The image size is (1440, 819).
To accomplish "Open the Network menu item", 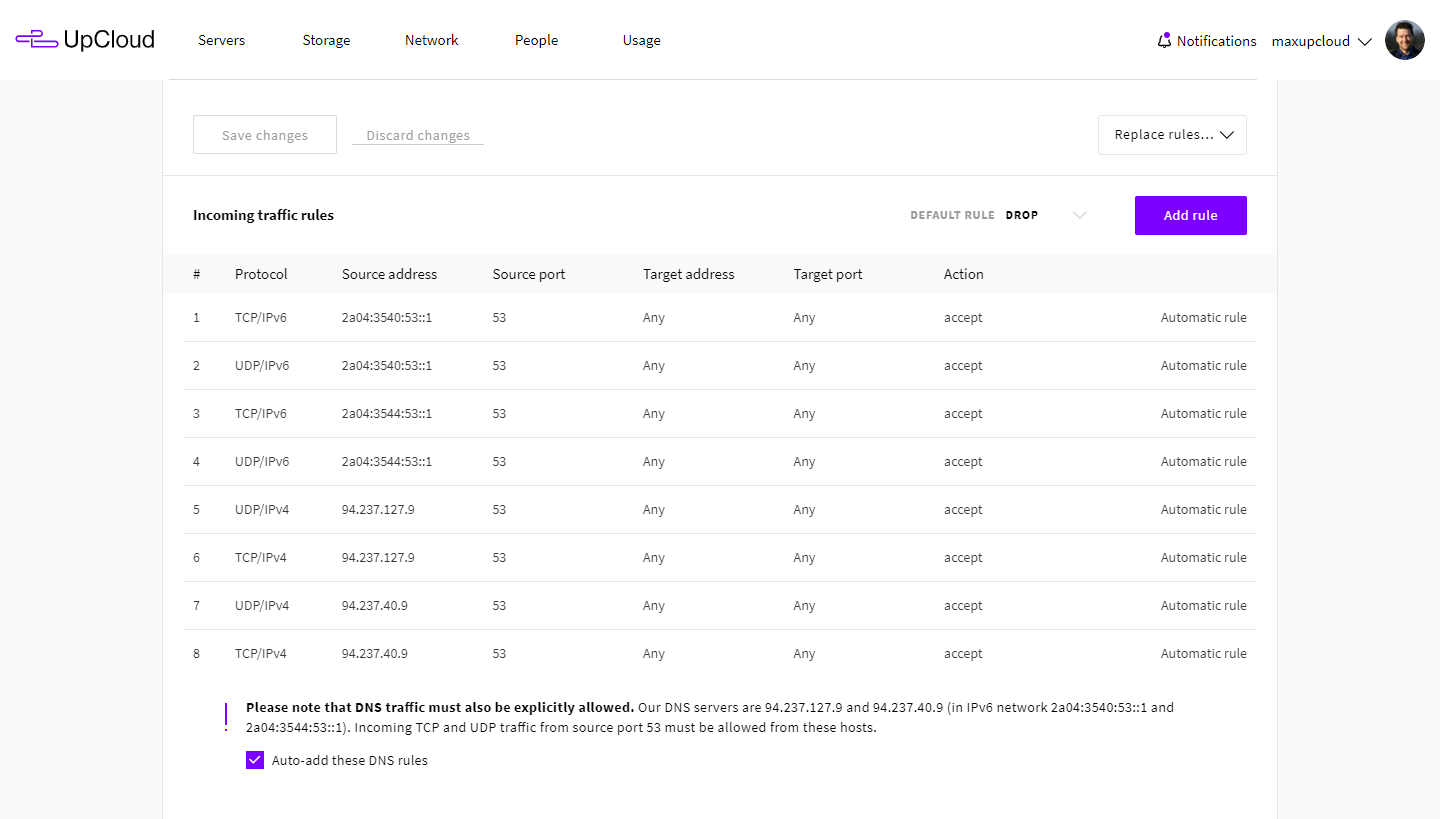I will [431, 41].
